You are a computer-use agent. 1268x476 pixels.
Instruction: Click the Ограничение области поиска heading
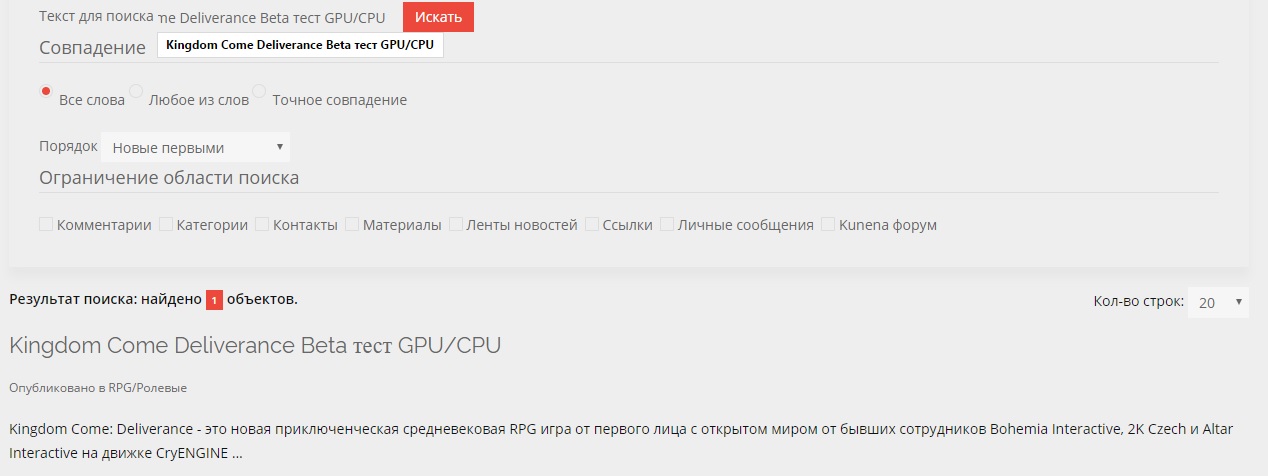point(169,178)
